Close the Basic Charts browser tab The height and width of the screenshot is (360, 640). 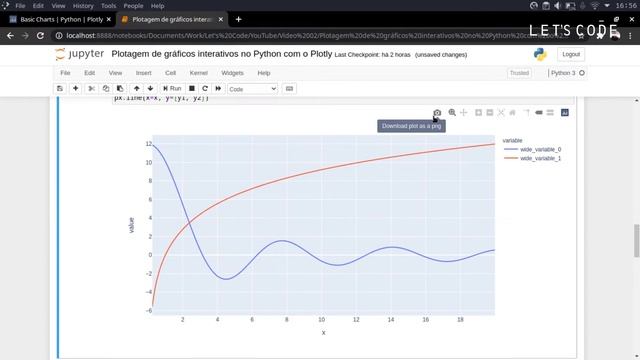[109, 19]
